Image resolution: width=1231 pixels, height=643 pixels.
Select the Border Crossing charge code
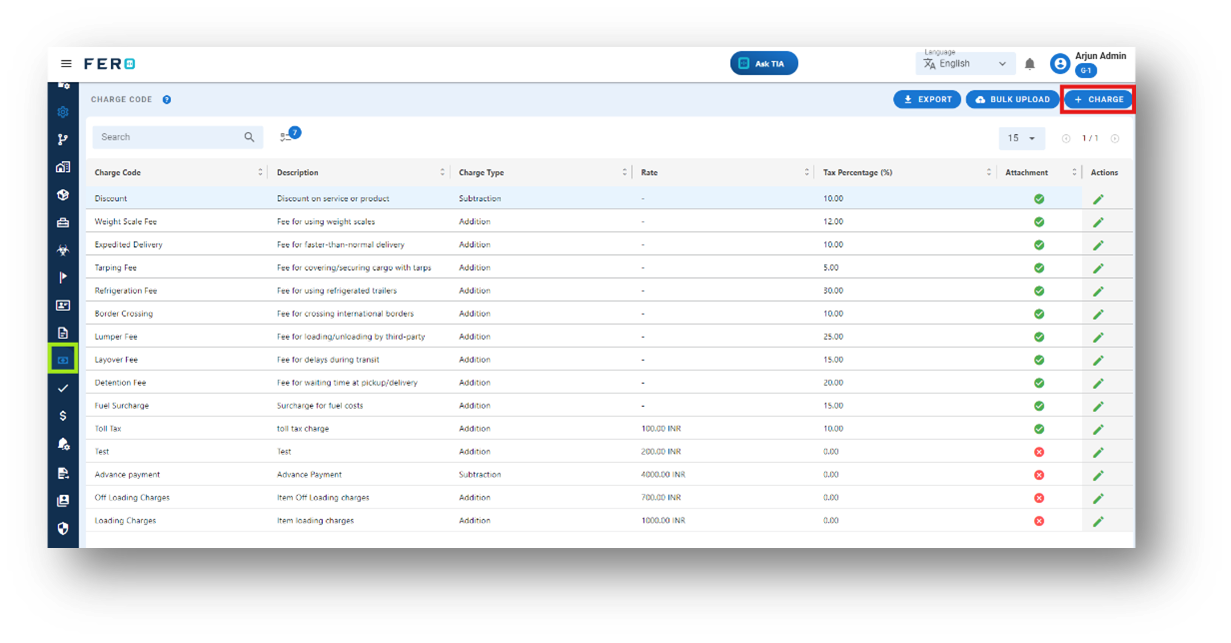click(124, 314)
